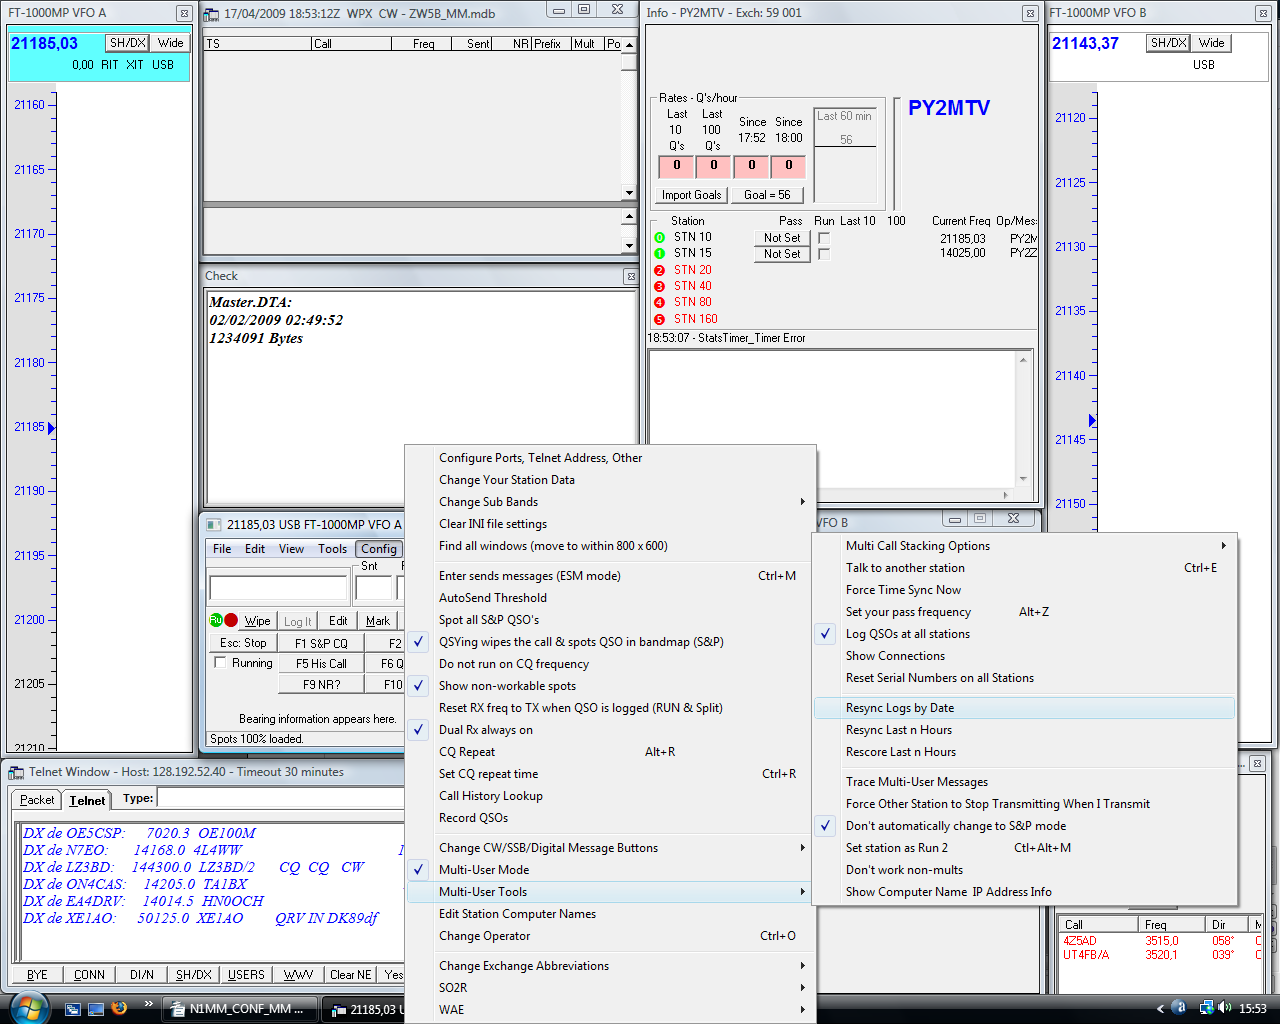Expand WAE submenu
This screenshot has height=1024, width=1280.
(x=611, y=1010)
